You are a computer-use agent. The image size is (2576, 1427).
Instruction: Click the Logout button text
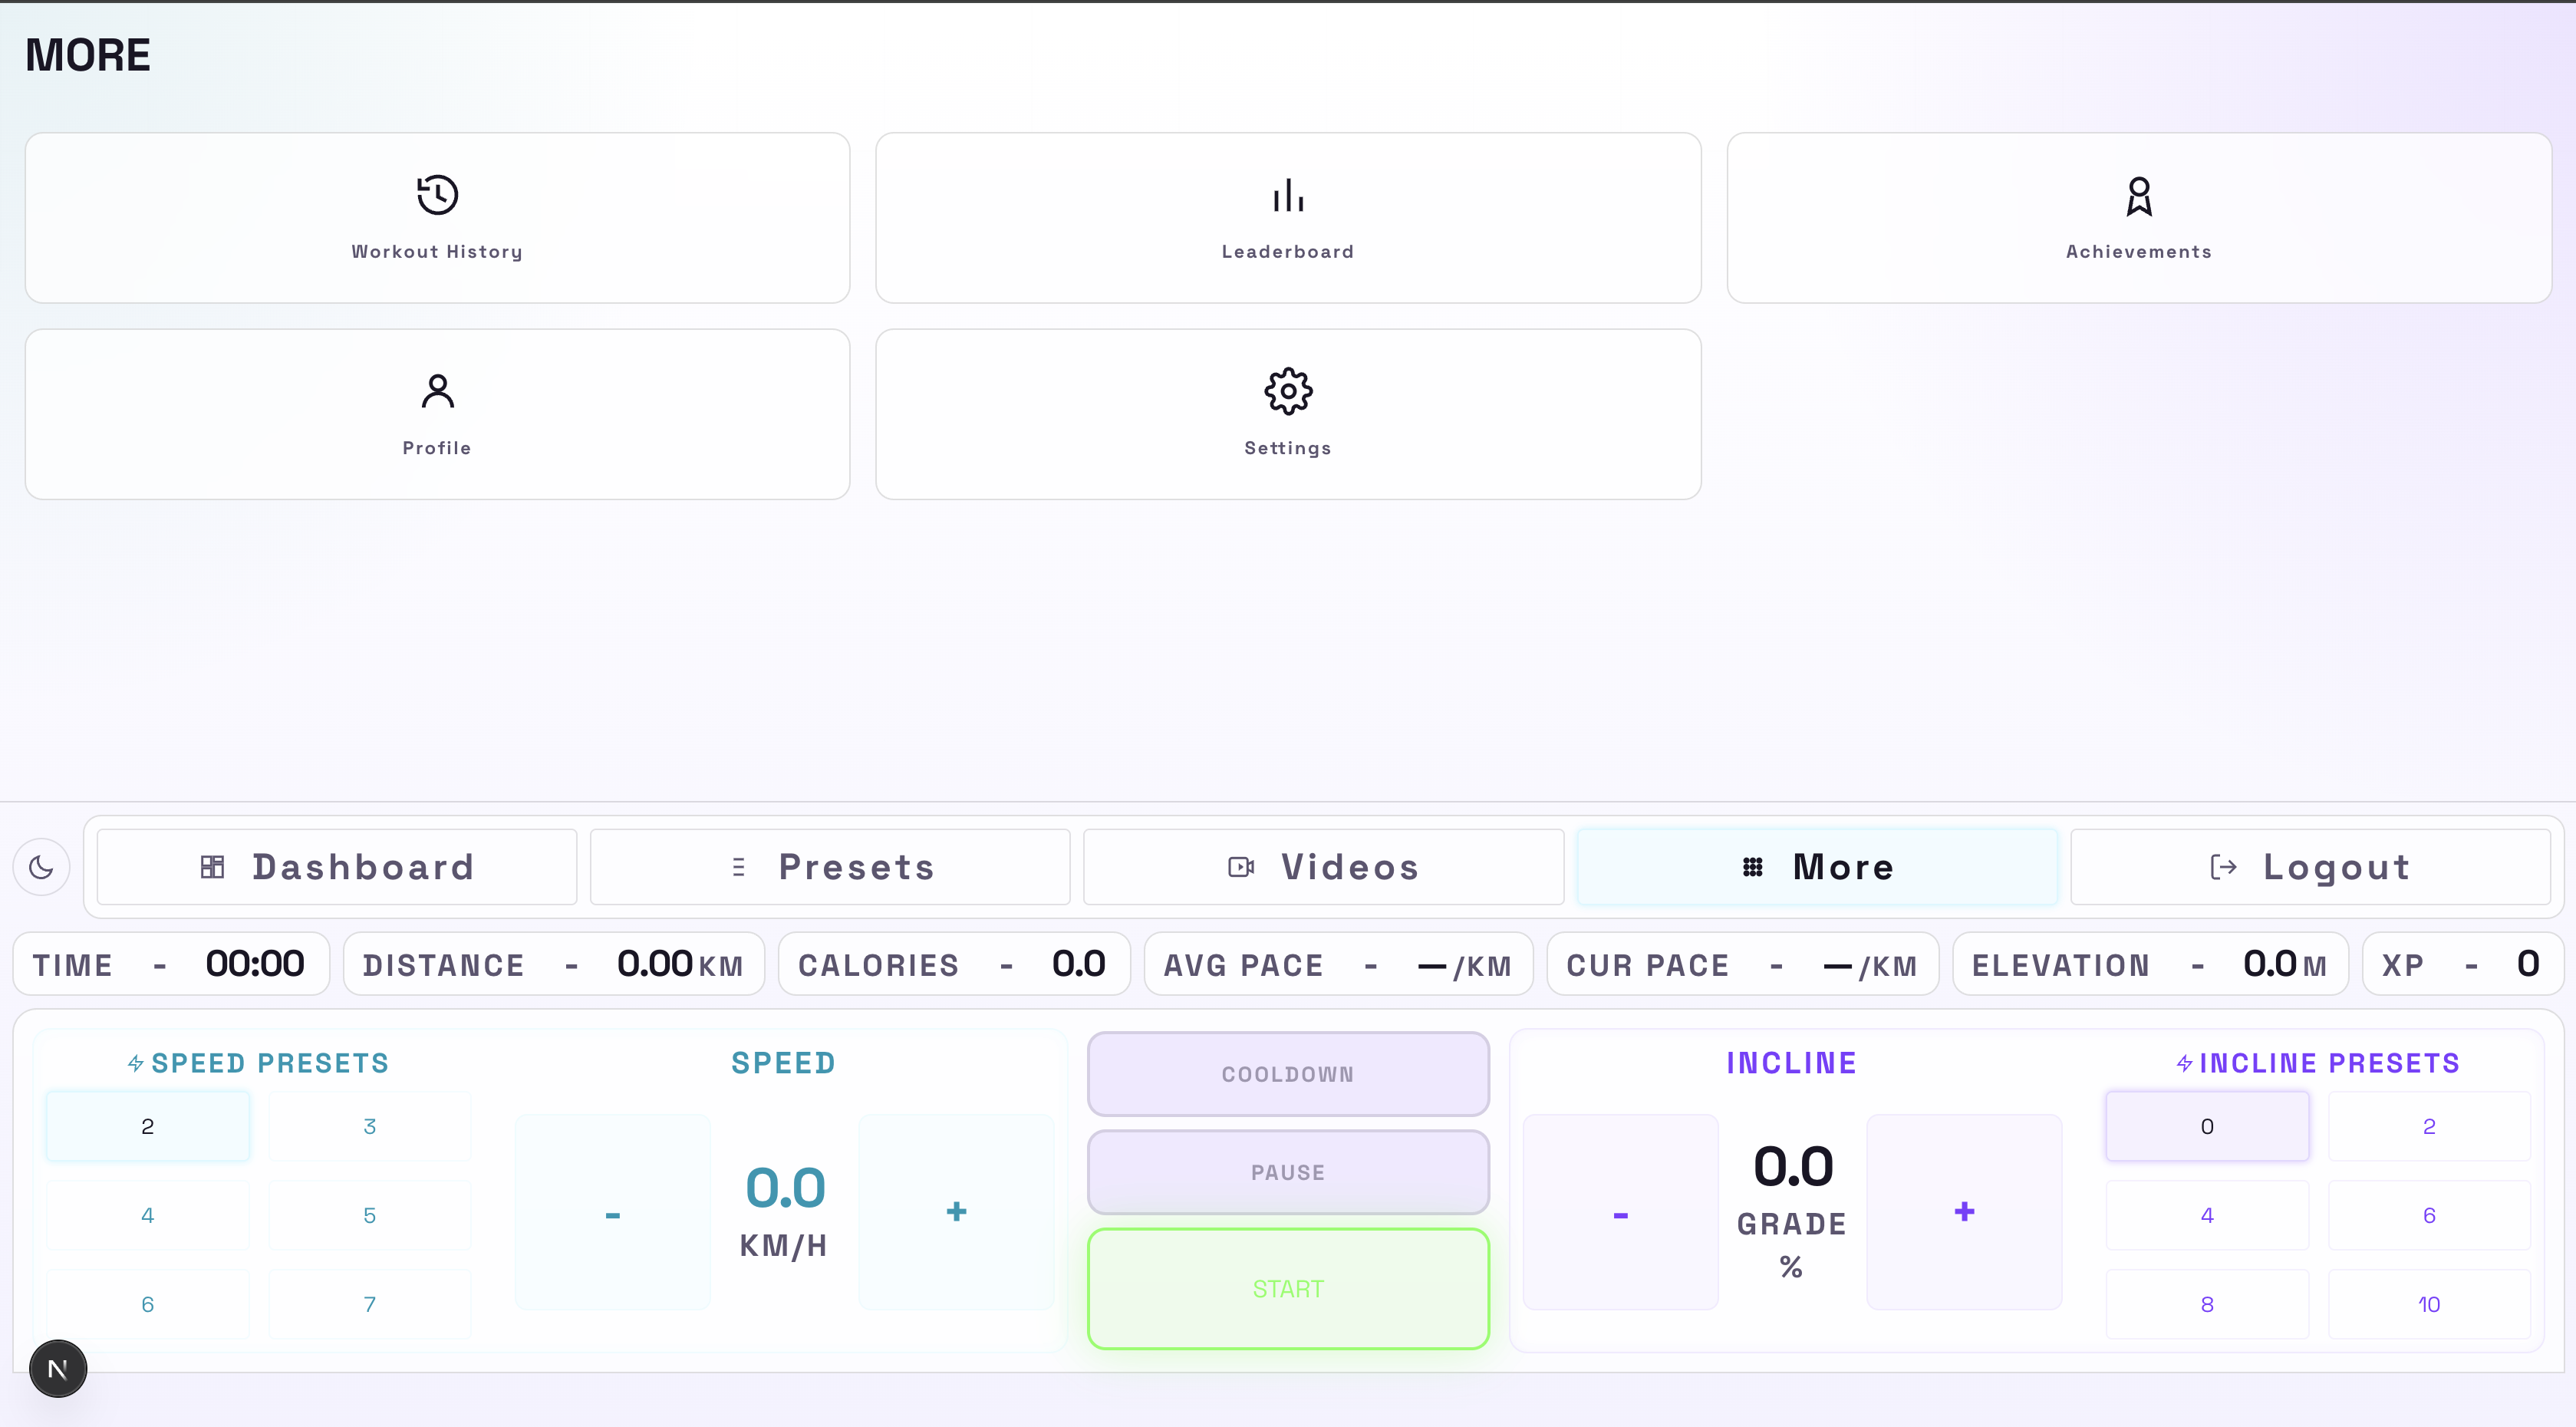[2336, 867]
